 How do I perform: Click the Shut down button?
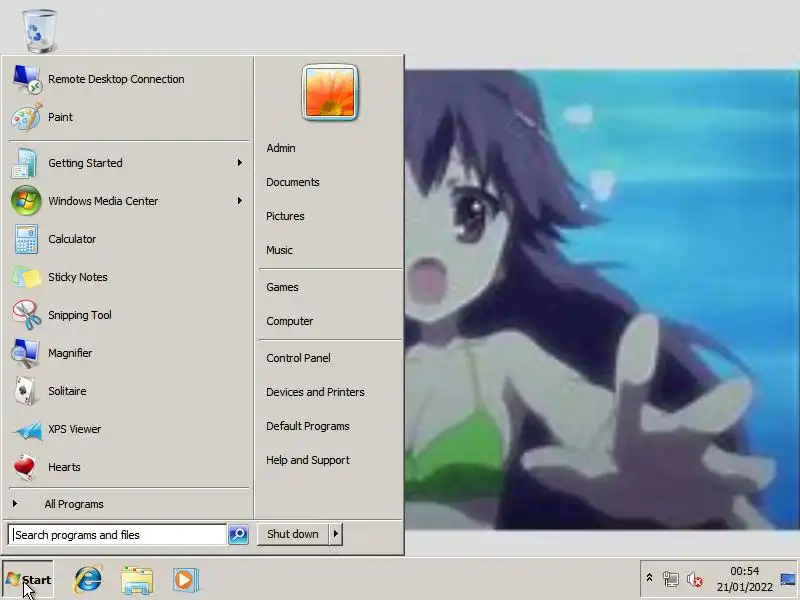pyautogui.click(x=293, y=534)
